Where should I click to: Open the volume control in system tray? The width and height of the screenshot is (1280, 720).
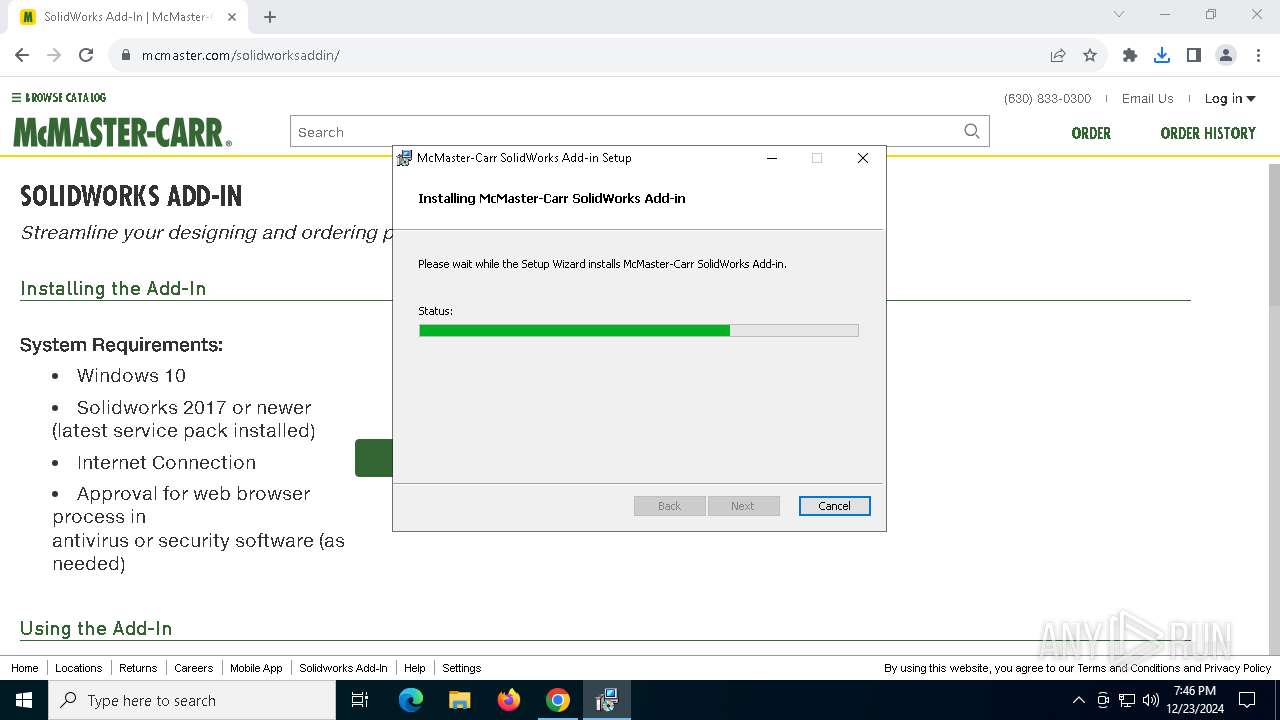1151,700
